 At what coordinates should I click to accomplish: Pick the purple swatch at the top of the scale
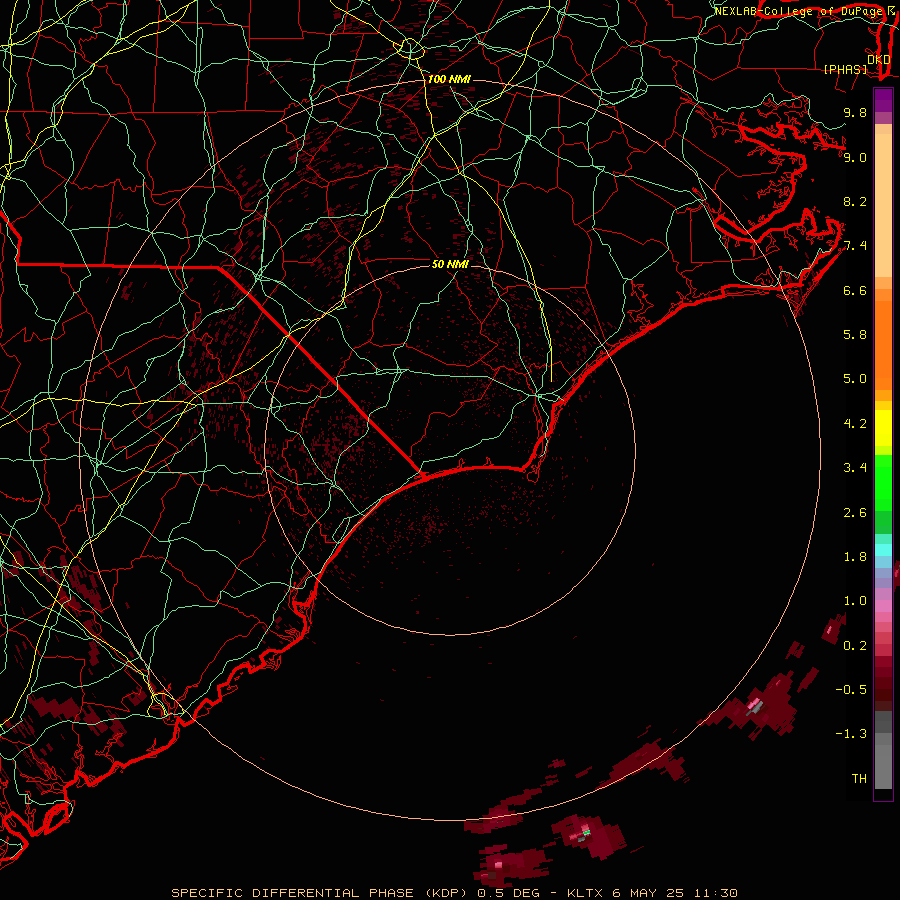tap(883, 100)
